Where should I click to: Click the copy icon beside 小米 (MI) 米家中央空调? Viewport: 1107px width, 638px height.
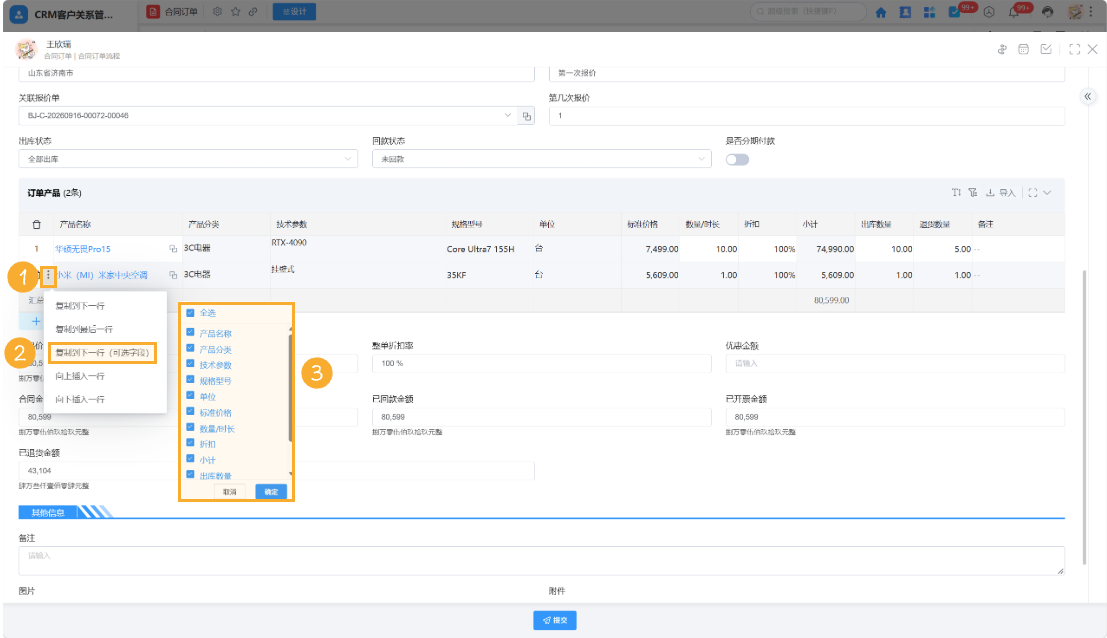coord(173,275)
